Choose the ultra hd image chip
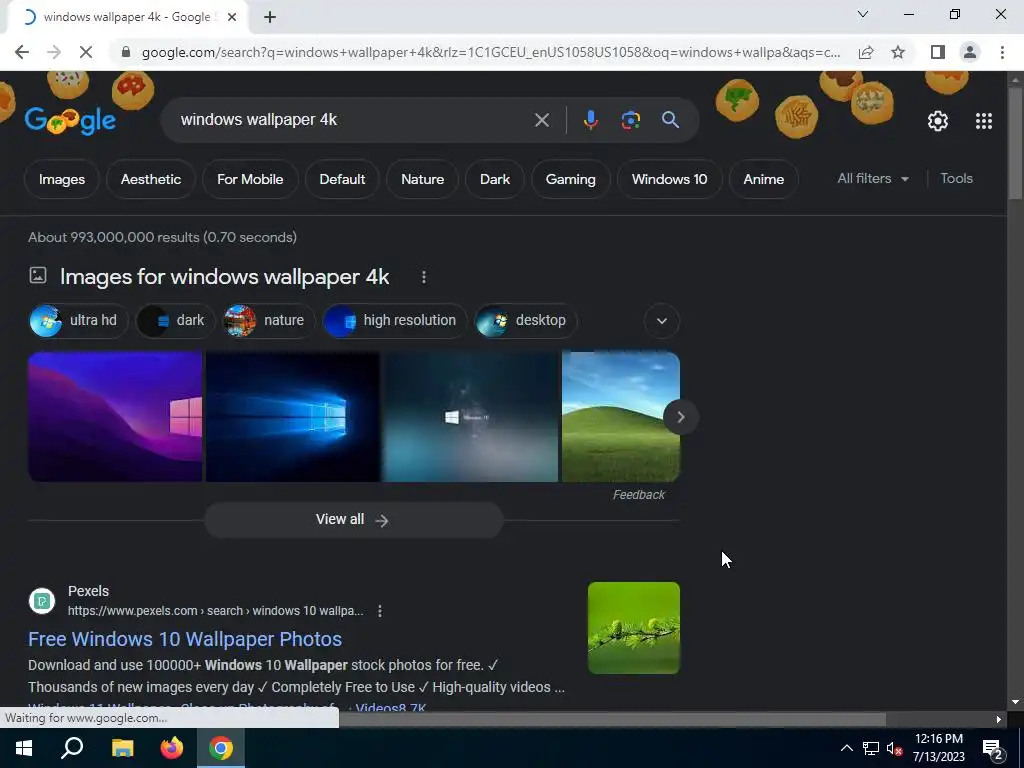 click(x=78, y=321)
